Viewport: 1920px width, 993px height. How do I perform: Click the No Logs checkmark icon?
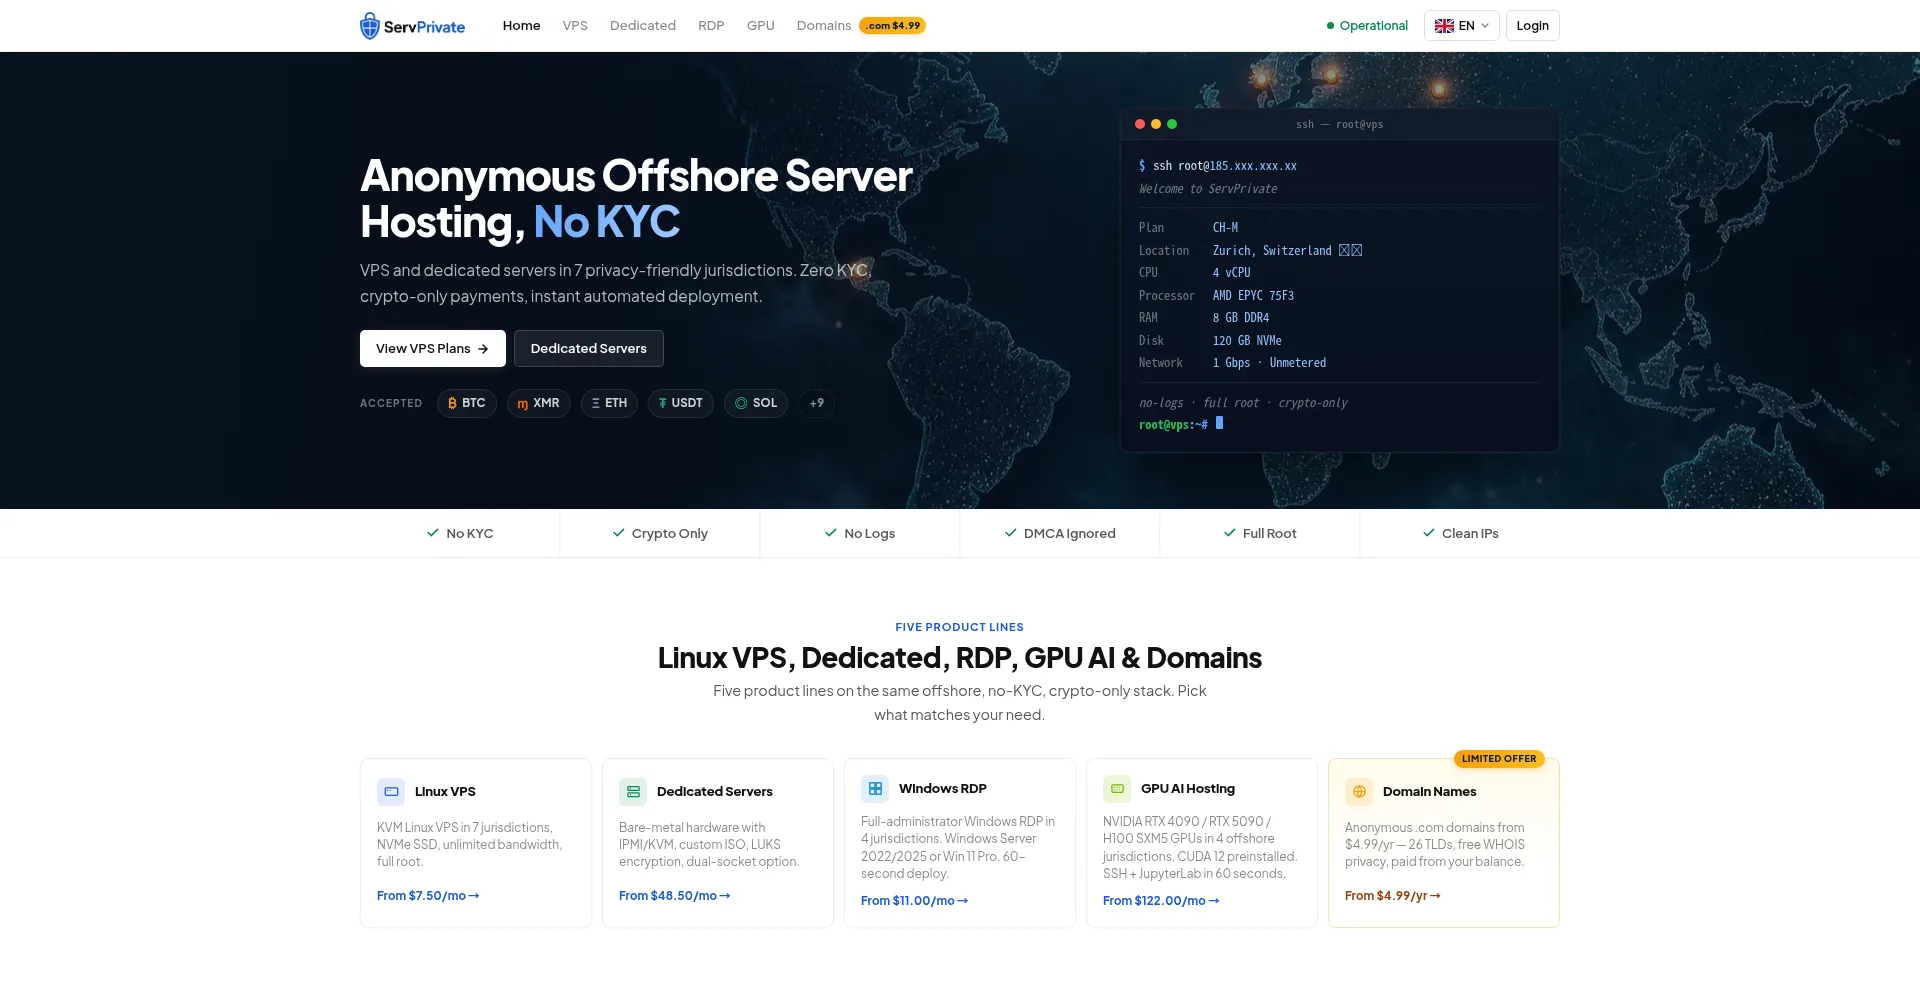831,533
